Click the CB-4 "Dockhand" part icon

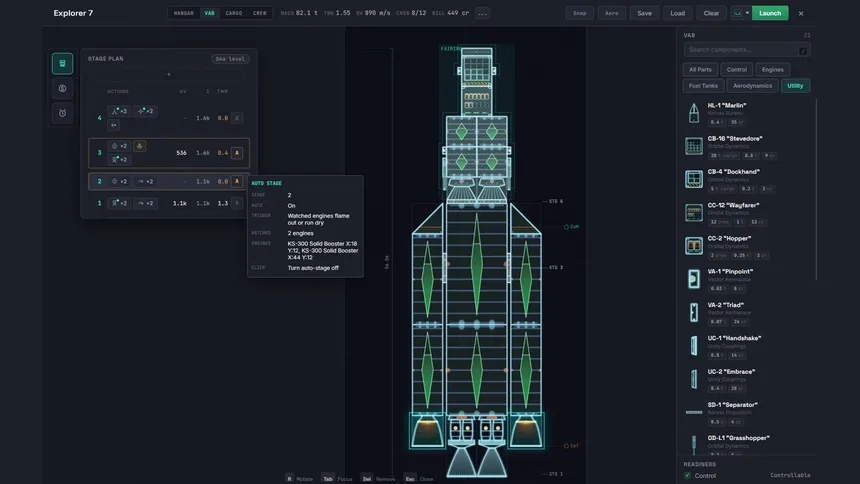[694, 179]
